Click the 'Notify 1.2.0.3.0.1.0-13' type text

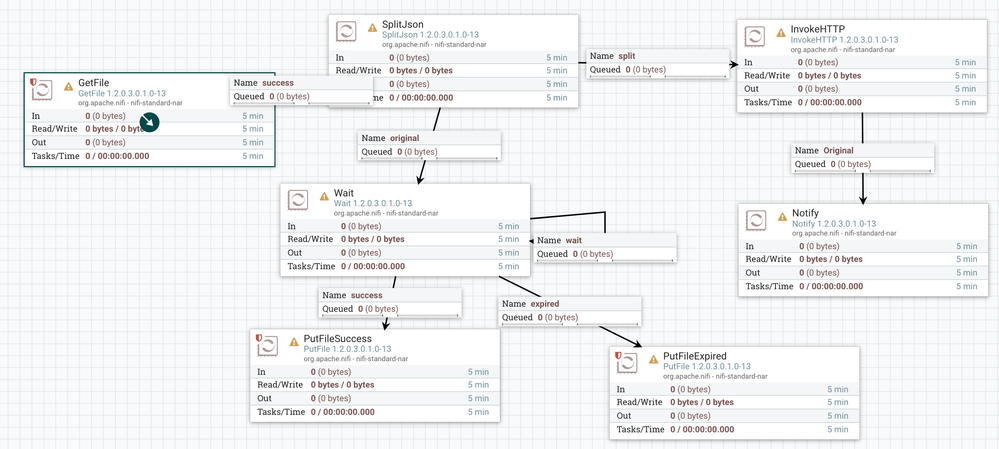(x=834, y=224)
